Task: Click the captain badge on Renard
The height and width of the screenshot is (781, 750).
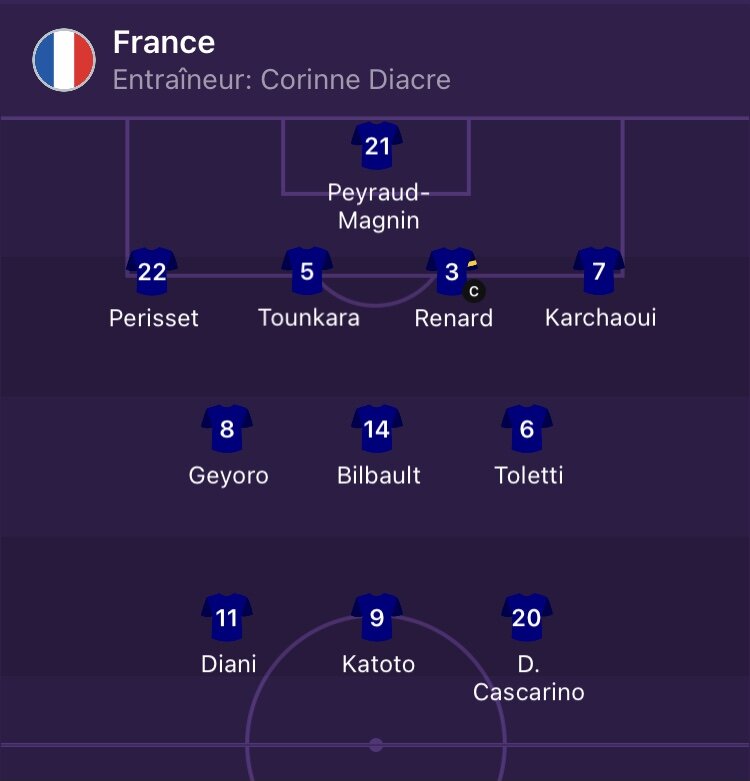Action: (474, 291)
